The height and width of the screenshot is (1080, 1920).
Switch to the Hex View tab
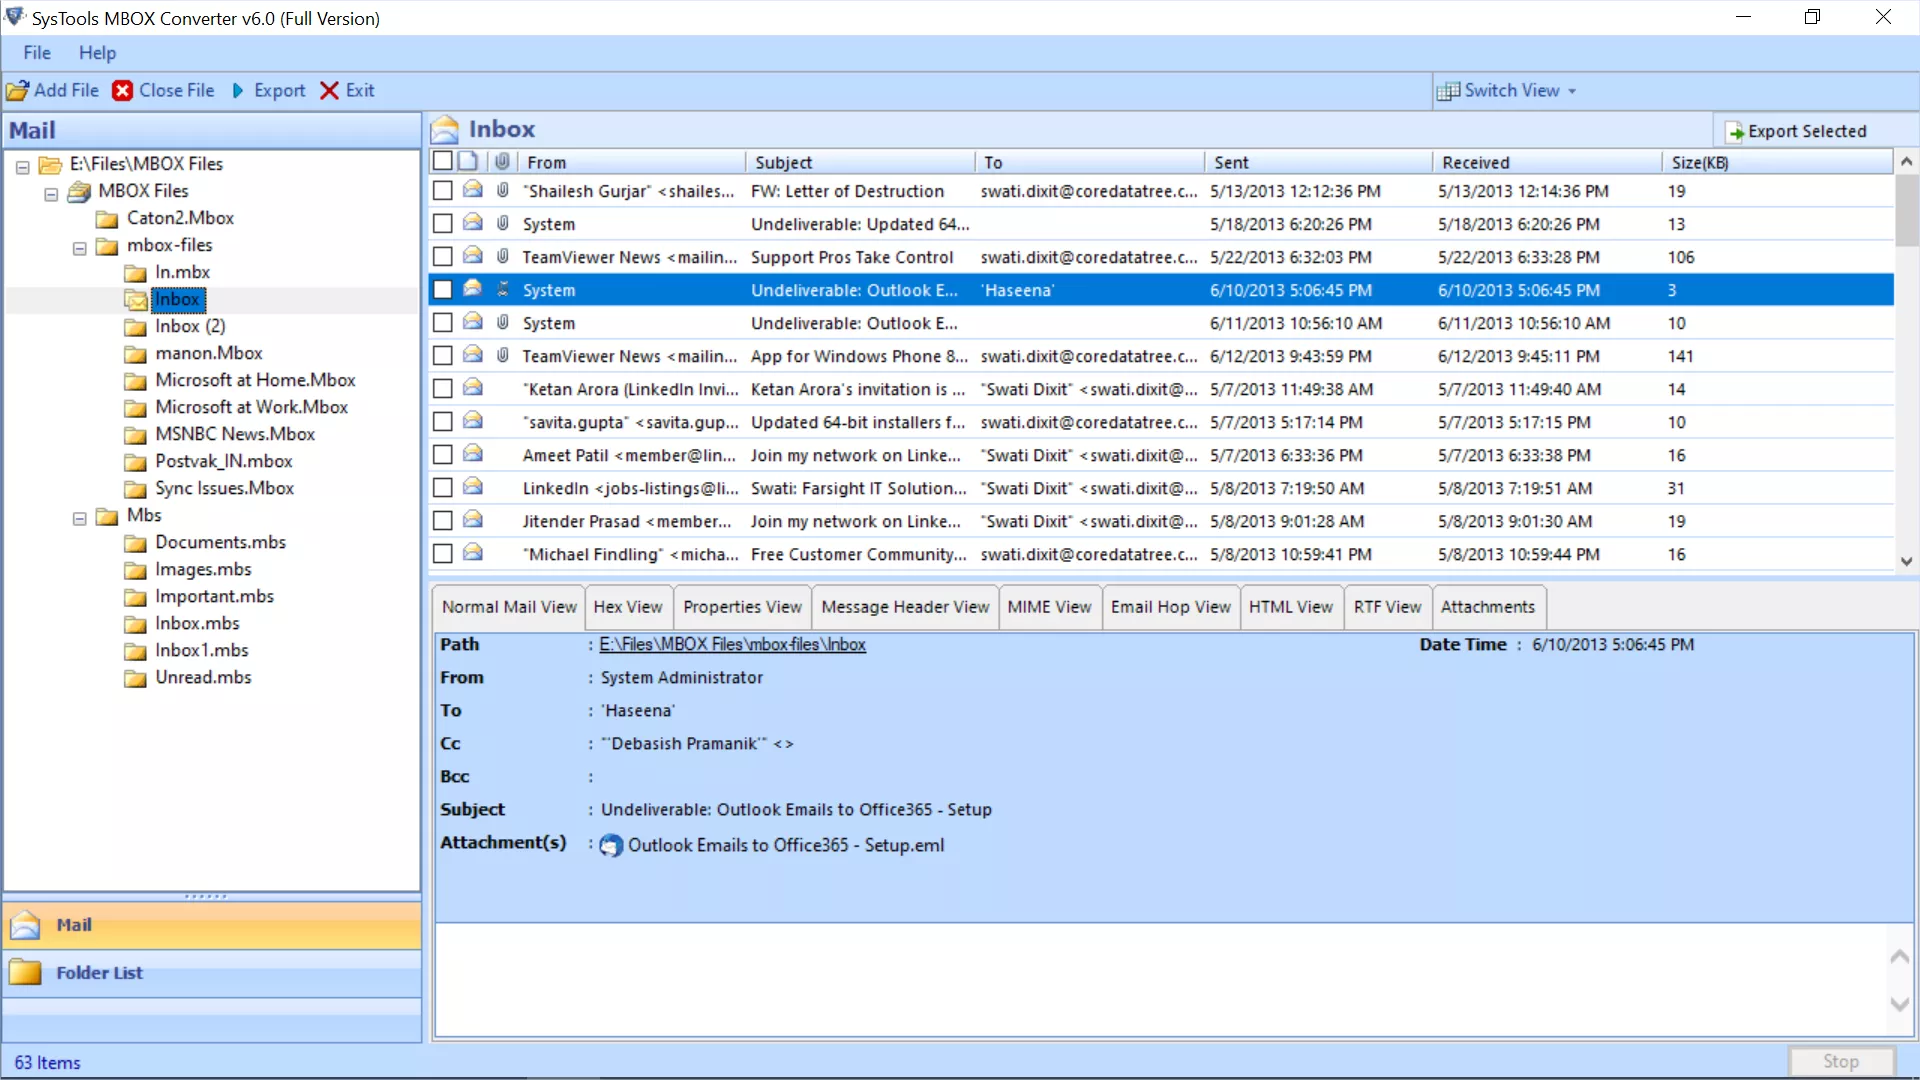point(628,607)
